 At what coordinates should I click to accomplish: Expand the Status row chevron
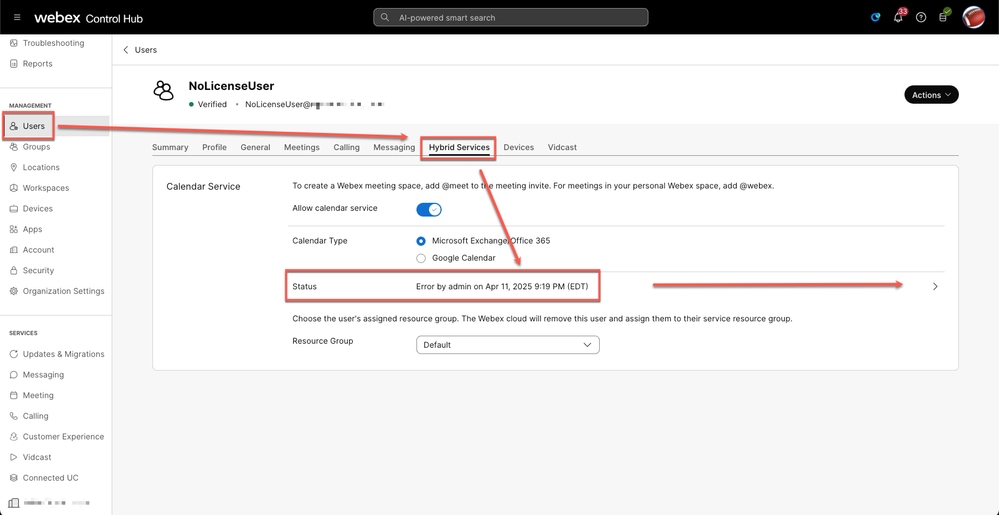935,287
